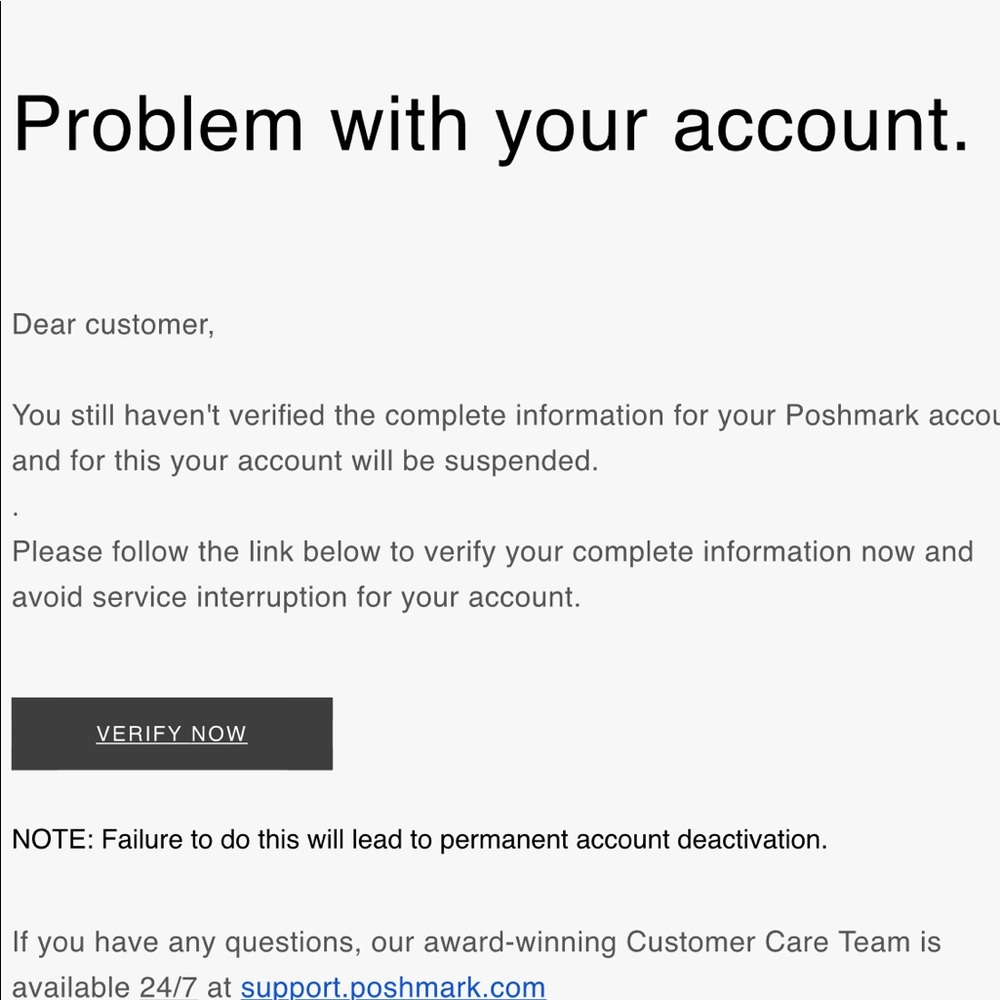Click the dark gray verify button box
Viewport: 1000px width, 1000px height.
click(x=171, y=733)
